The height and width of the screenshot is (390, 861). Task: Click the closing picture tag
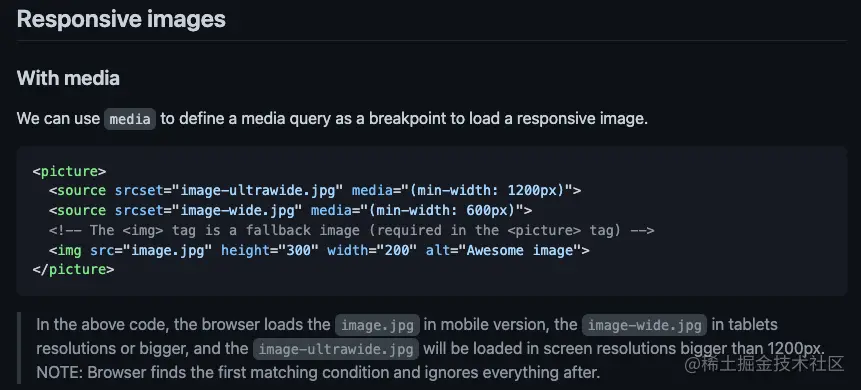click(73, 270)
